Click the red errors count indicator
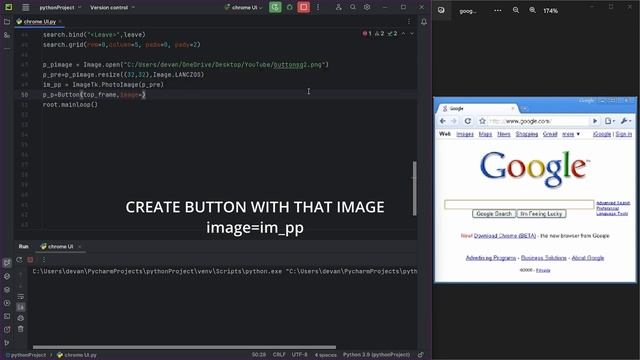Screen dimensions: 640x360 point(367,33)
